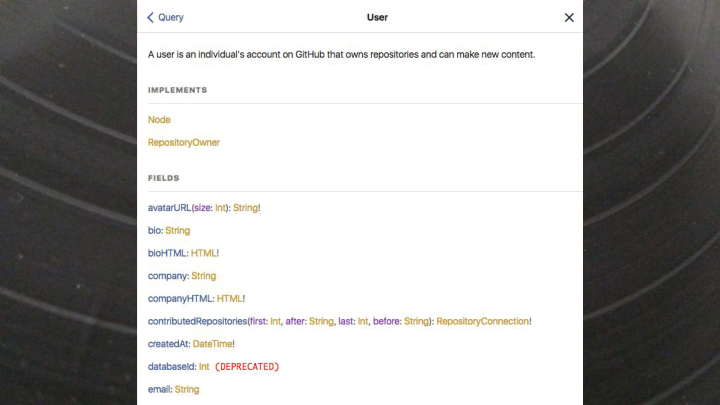Close the User documentation panel
Screen dimensions: 720x405
pos(569,17)
